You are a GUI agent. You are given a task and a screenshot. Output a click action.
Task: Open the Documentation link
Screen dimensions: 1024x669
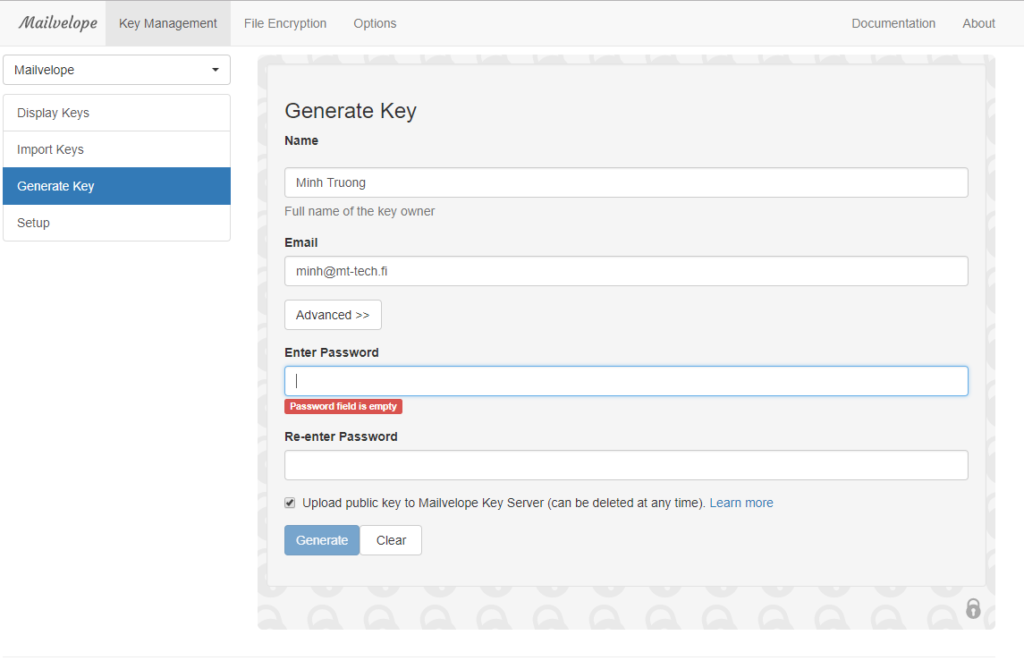click(893, 23)
